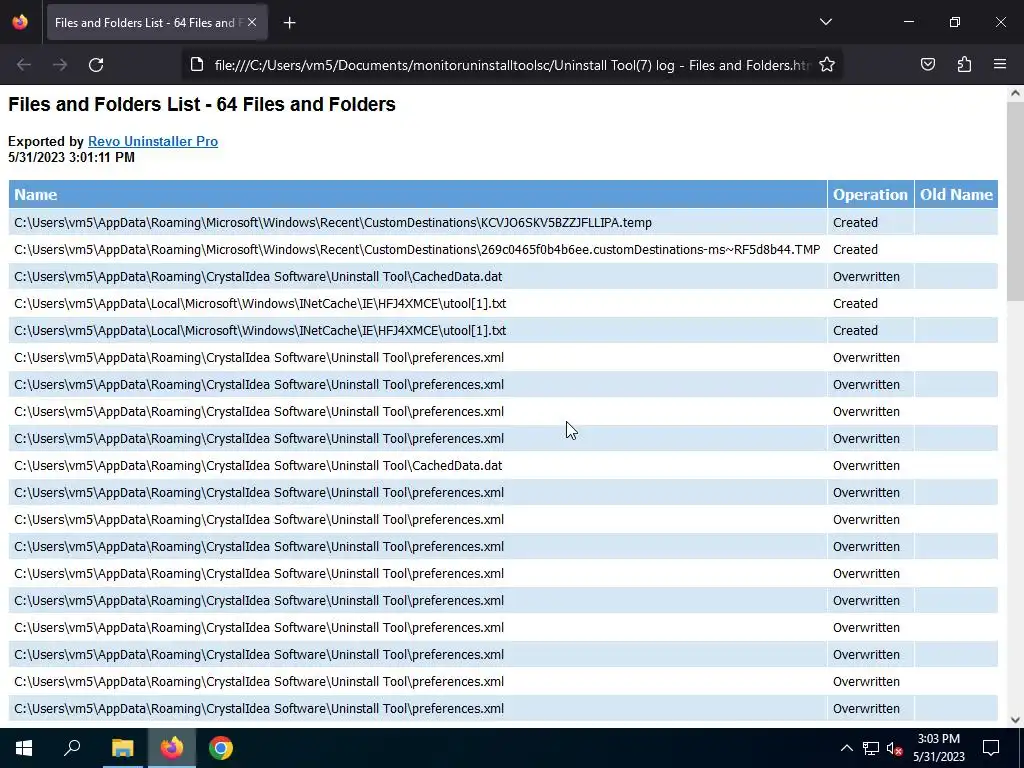The image size is (1024, 768).
Task: Open the Firefox View icon
Action: (x=20, y=22)
